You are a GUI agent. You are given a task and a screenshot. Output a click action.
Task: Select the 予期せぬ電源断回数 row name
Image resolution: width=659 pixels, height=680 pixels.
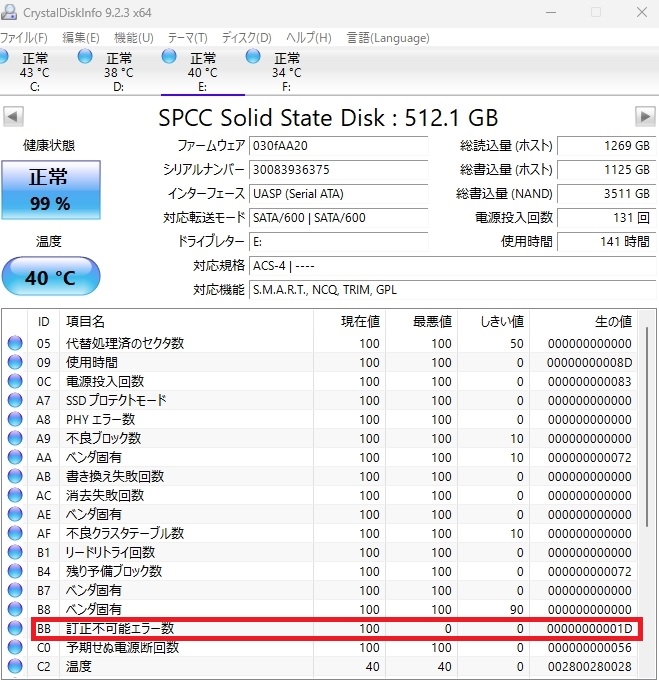(x=123, y=647)
